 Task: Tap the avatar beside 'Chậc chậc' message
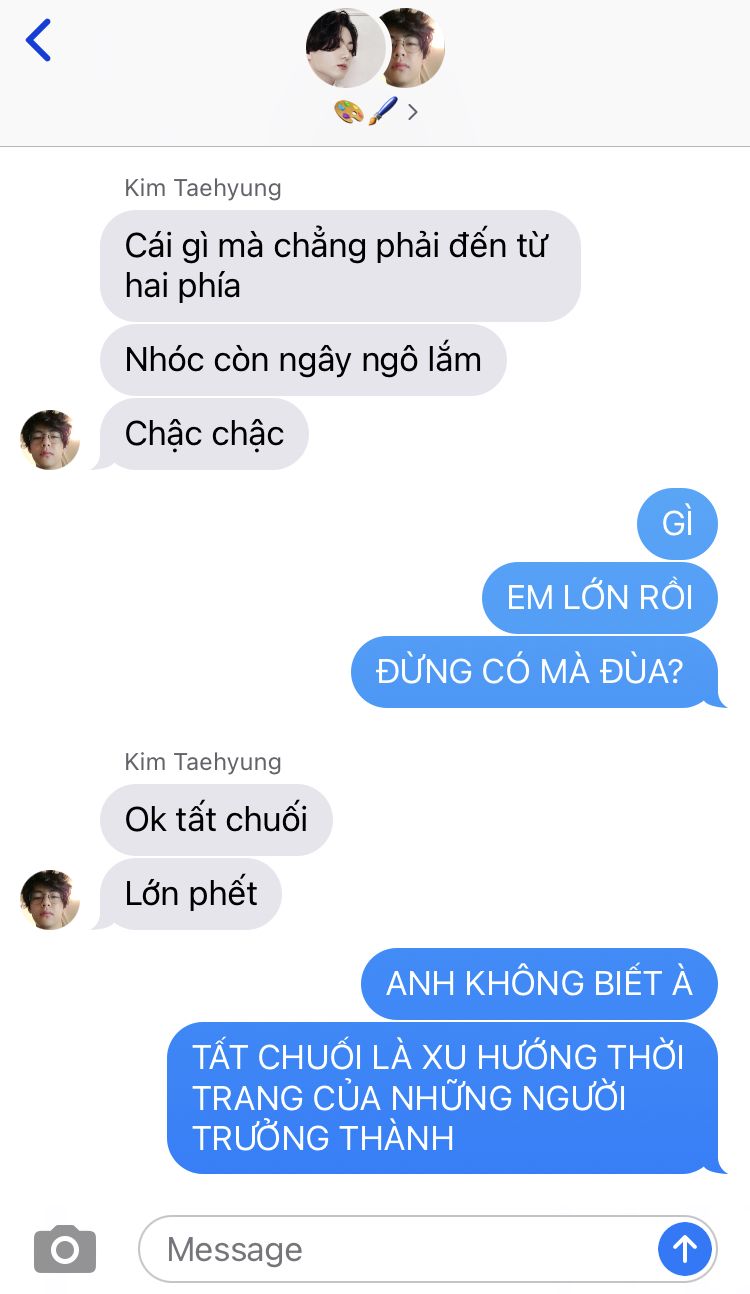coord(50,439)
